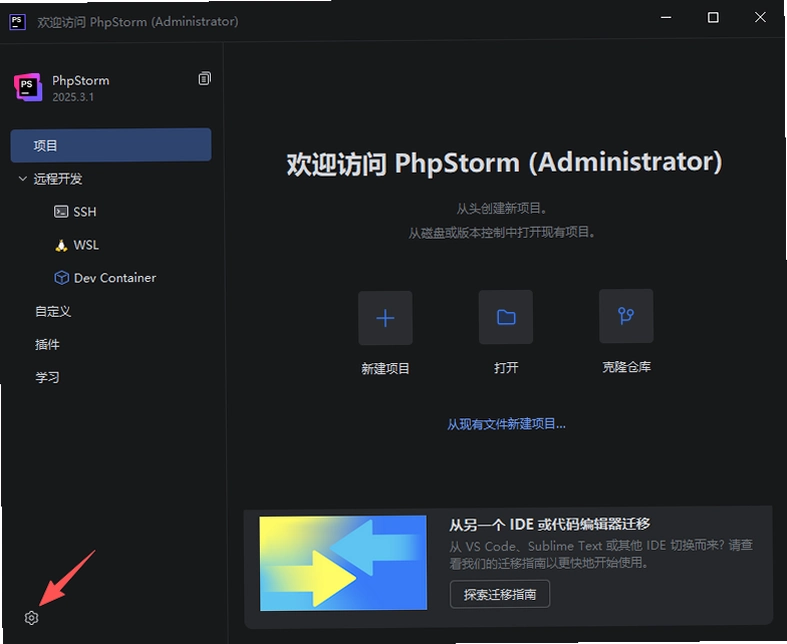The image size is (787, 644).
Task: Click the 打开 label under folder icon
Action: coord(505,367)
